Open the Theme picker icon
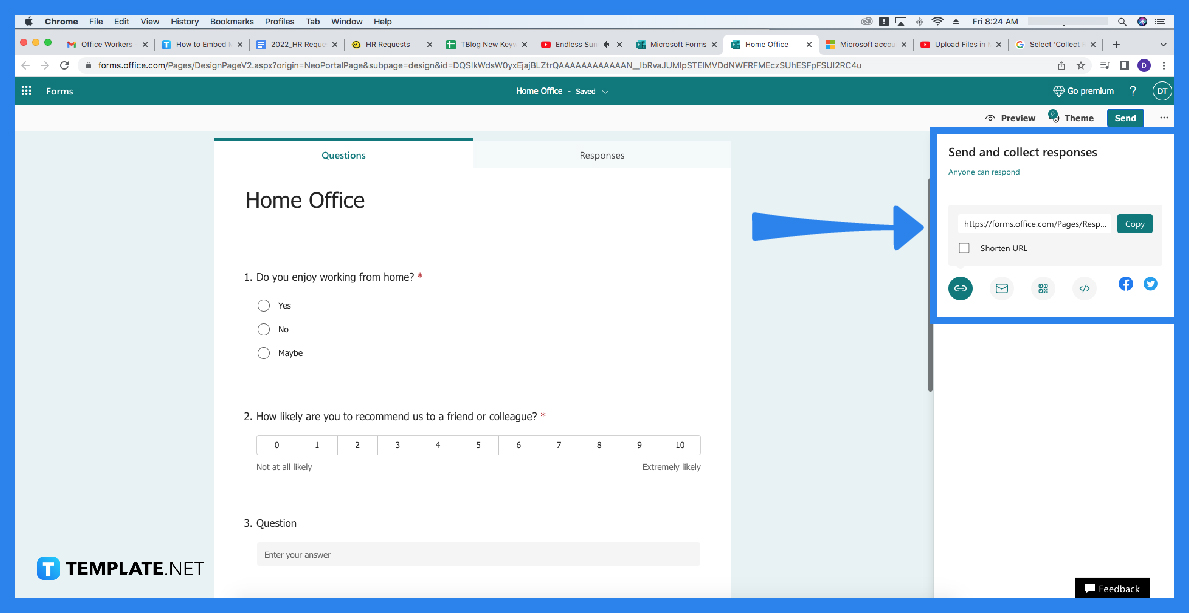 coord(1054,117)
